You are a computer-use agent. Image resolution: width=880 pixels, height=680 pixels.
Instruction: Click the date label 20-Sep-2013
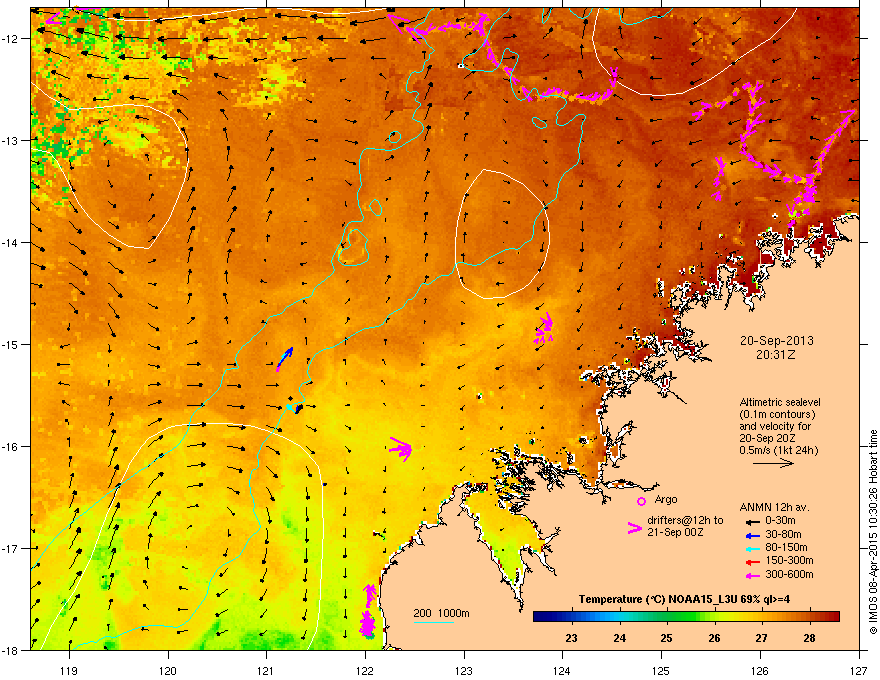click(x=776, y=341)
